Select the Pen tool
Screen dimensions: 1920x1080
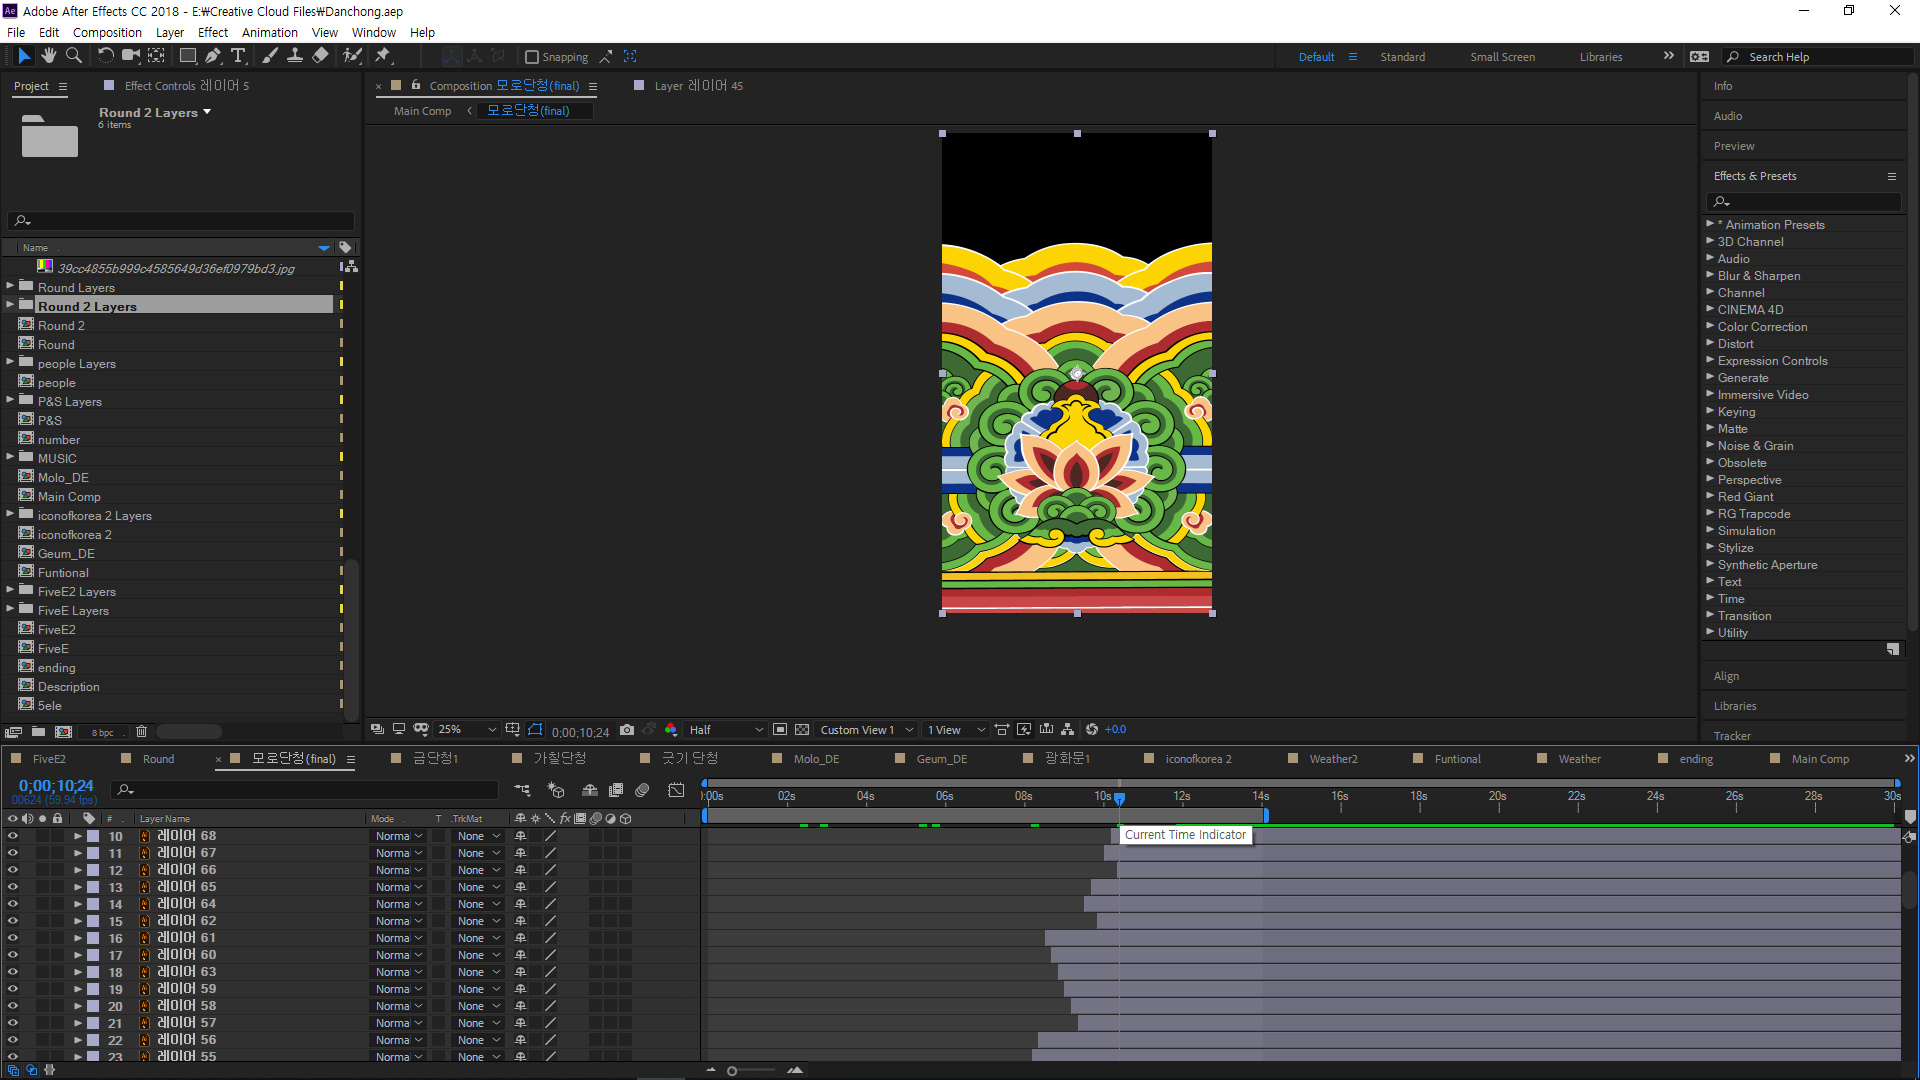(x=213, y=56)
